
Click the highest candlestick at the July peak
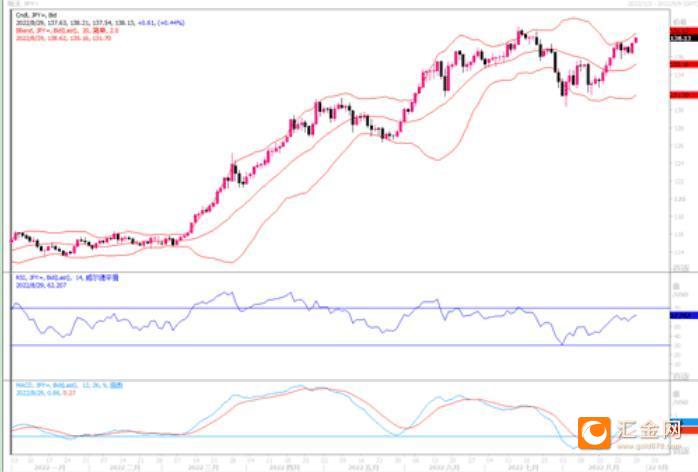coord(519,35)
